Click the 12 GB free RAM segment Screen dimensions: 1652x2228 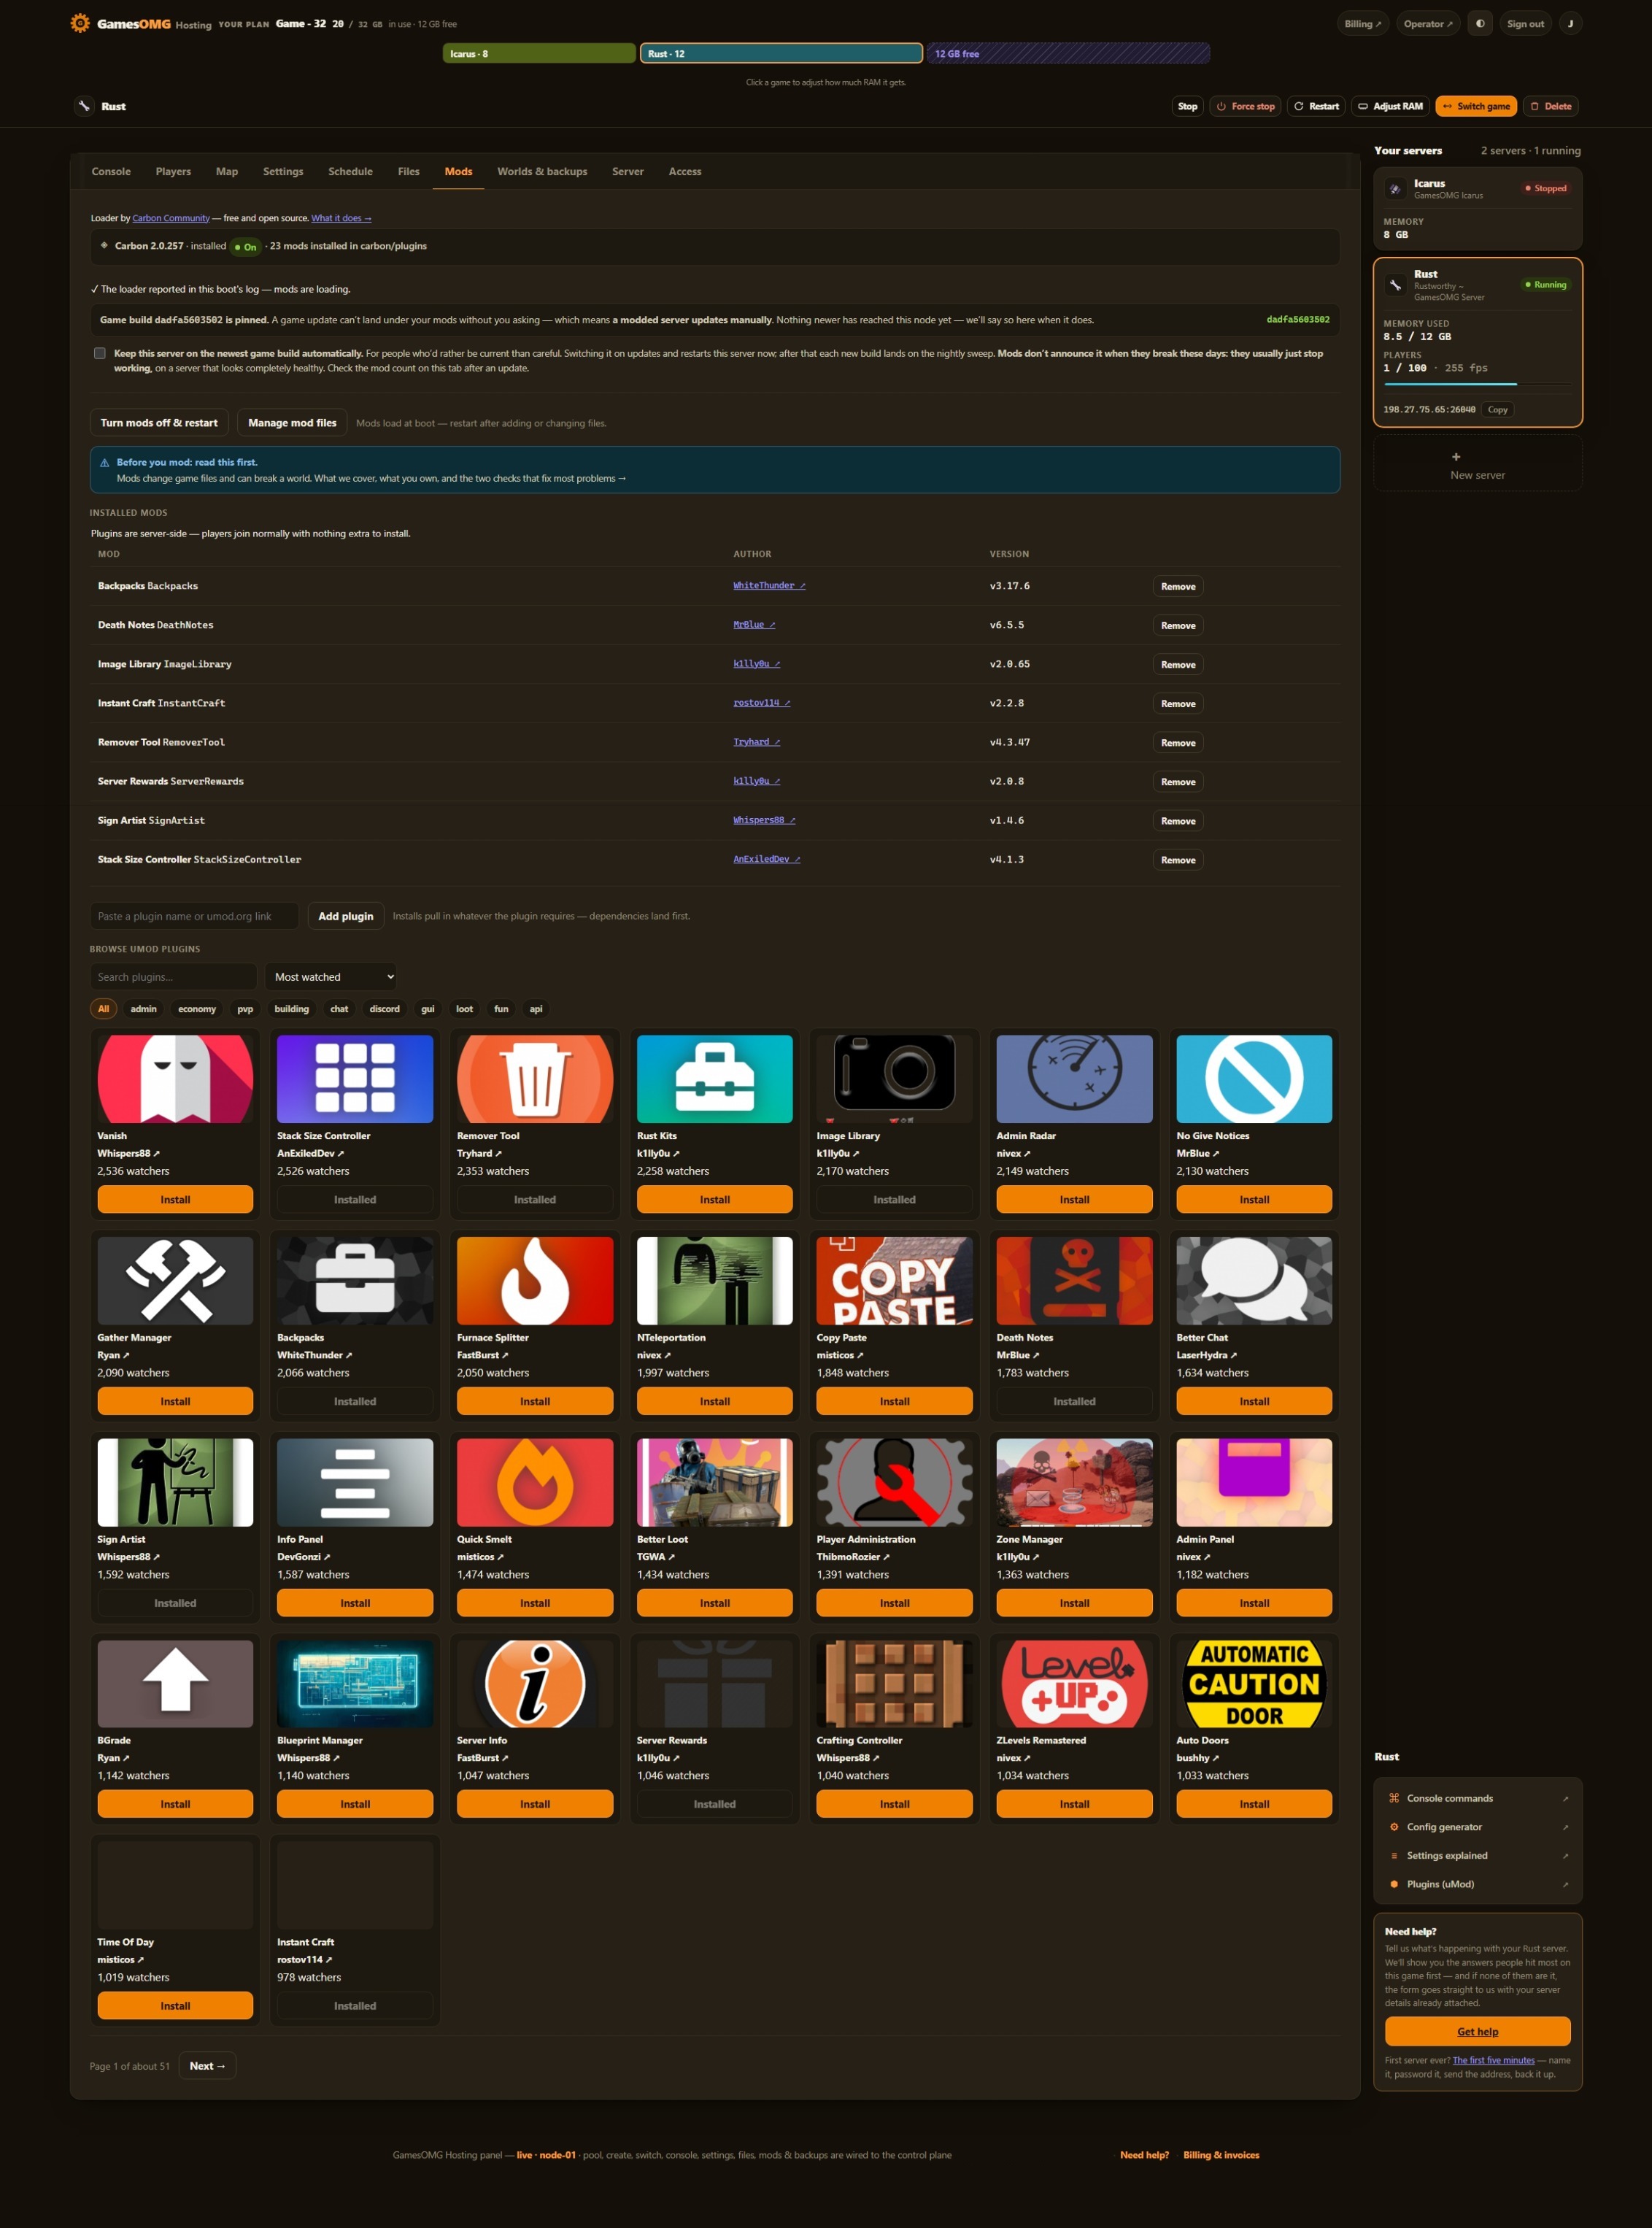(1068, 53)
